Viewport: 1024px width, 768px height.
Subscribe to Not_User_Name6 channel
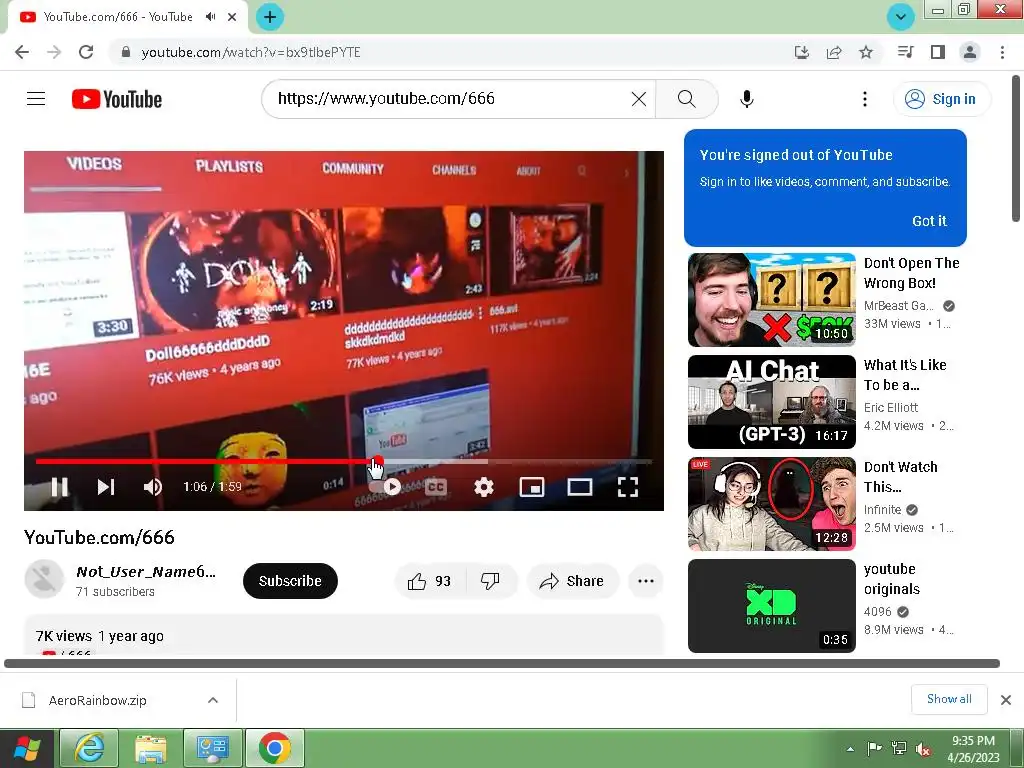(290, 581)
